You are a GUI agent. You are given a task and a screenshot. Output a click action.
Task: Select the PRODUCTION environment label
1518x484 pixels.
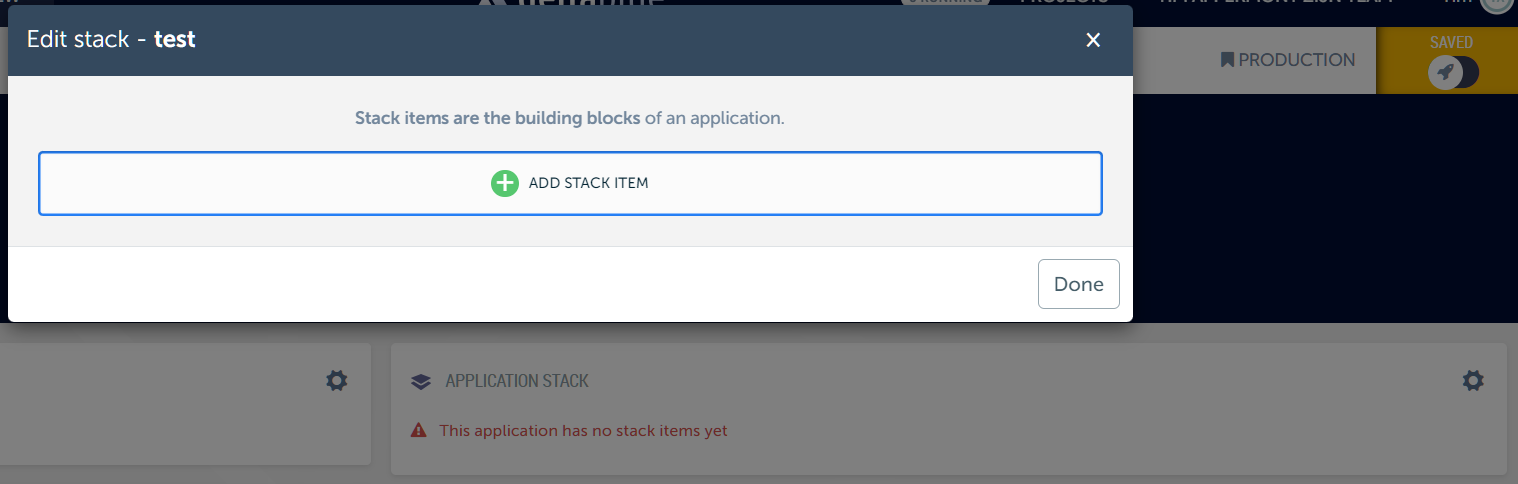(x=1296, y=60)
